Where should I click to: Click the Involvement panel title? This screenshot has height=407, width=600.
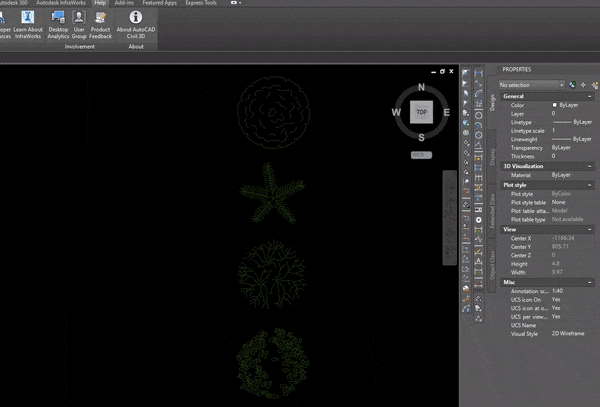click(x=79, y=47)
